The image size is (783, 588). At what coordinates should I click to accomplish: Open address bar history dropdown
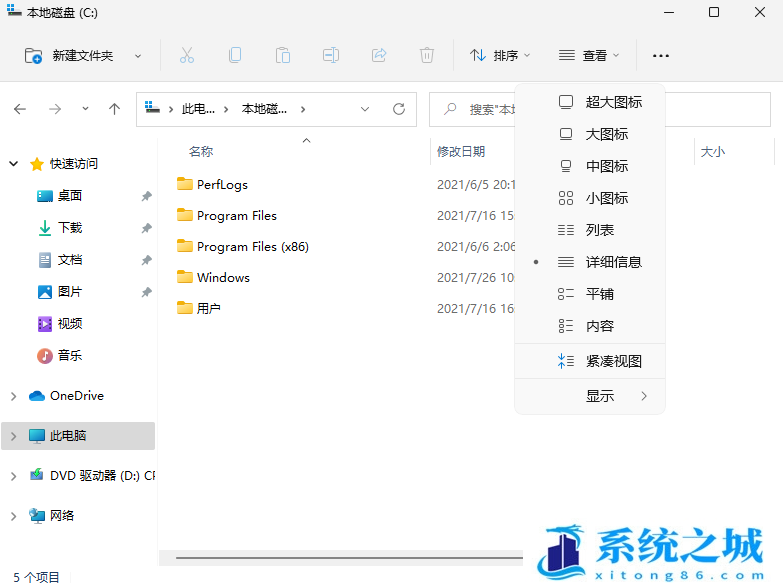point(365,109)
